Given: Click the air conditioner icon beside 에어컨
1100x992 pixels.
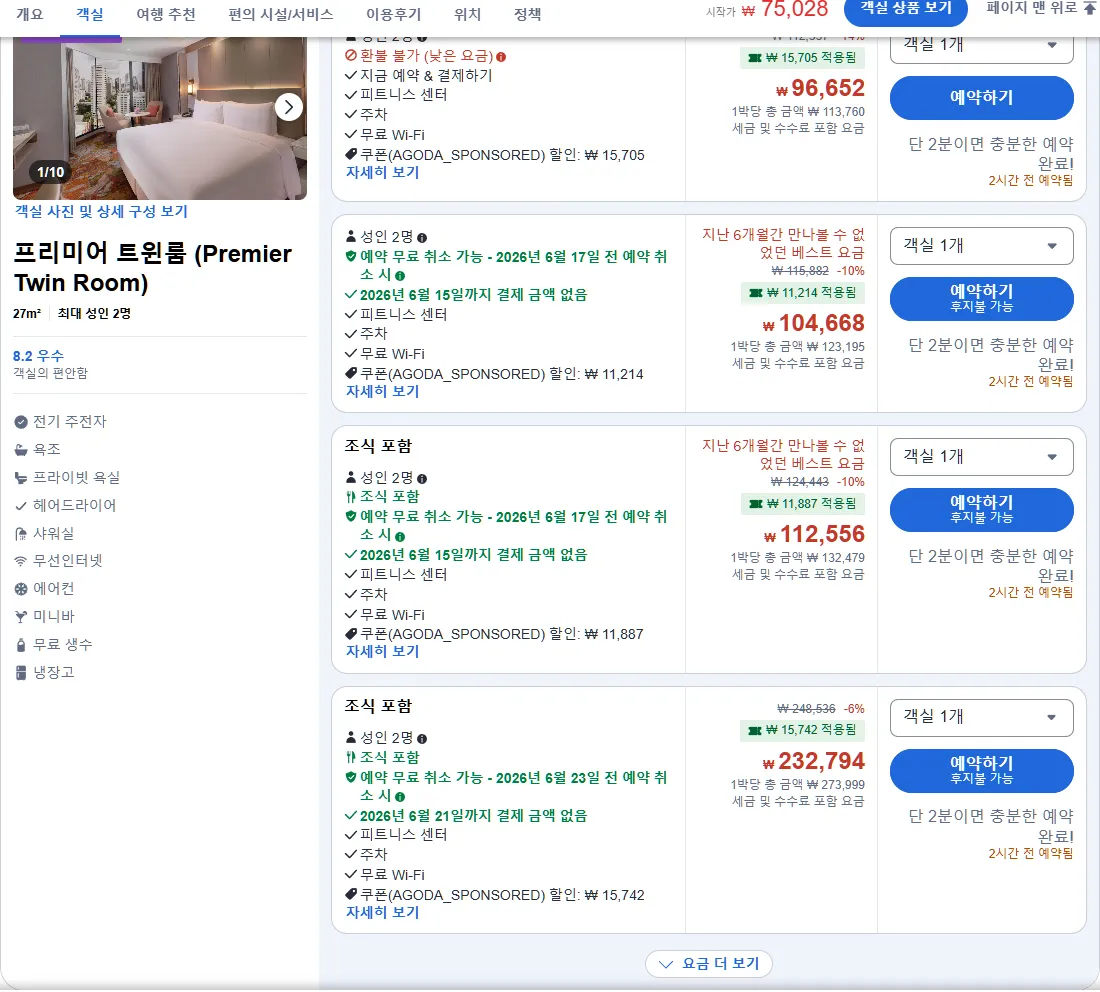Looking at the screenshot, I should (x=21, y=589).
